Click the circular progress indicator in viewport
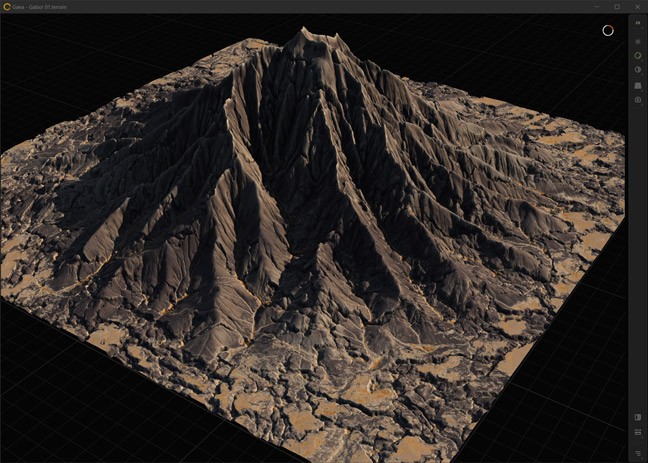Image resolution: width=648 pixels, height=463 pixels. pyautogui.click(x=607, y=30)
